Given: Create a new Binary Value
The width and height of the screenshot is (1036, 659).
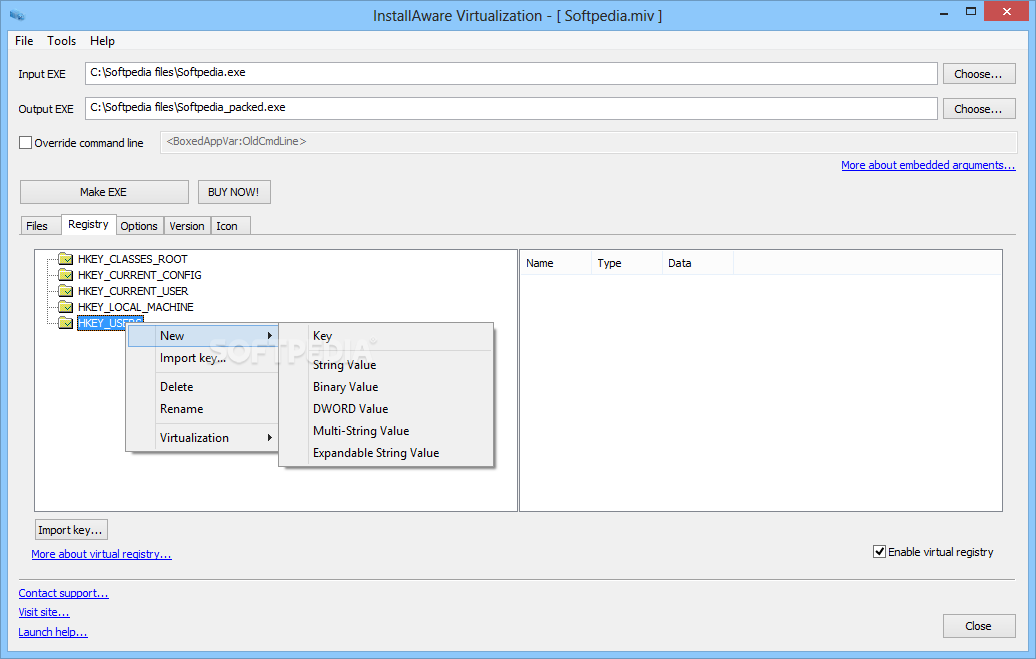Looking at the screenshot, I should [387, 387].
